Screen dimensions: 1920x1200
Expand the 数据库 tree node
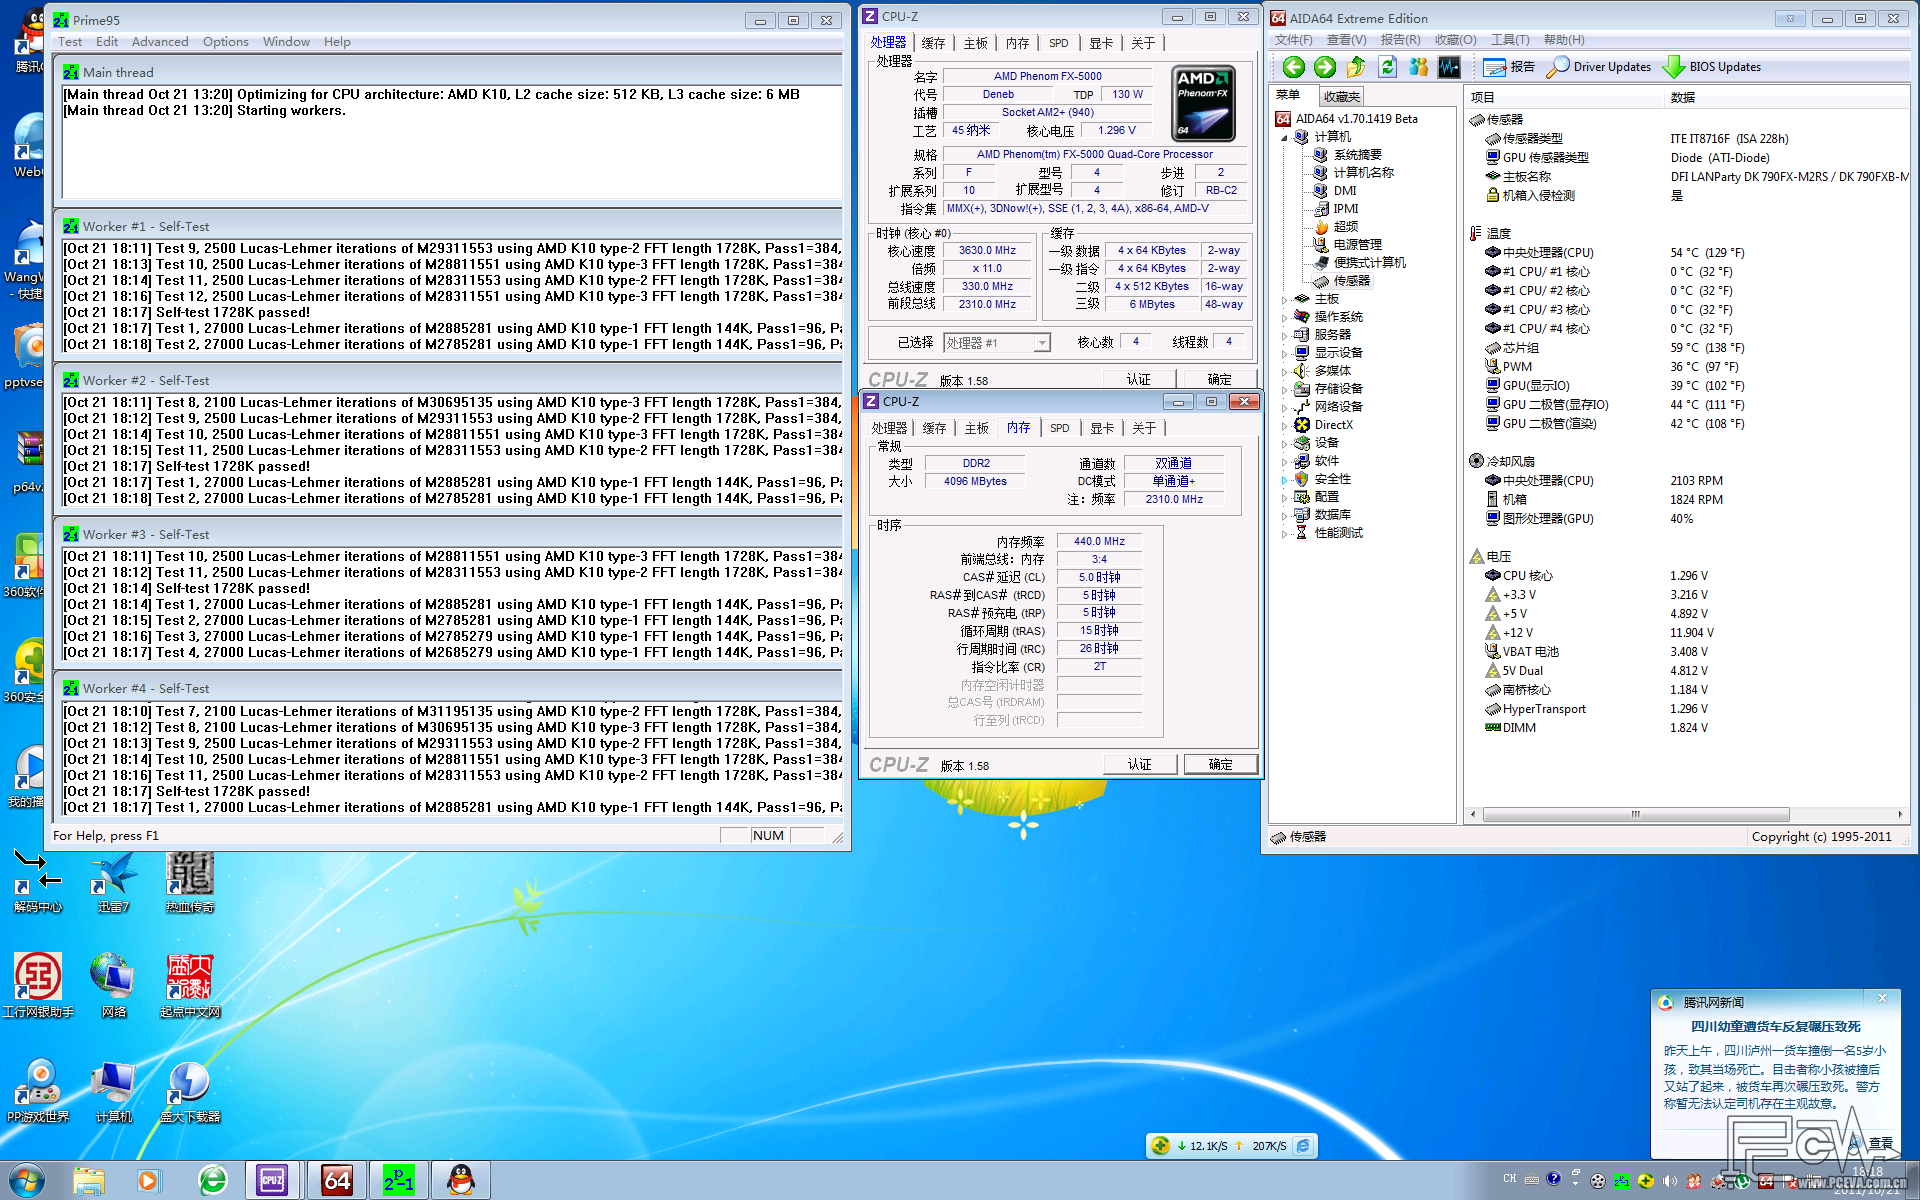1285,515
